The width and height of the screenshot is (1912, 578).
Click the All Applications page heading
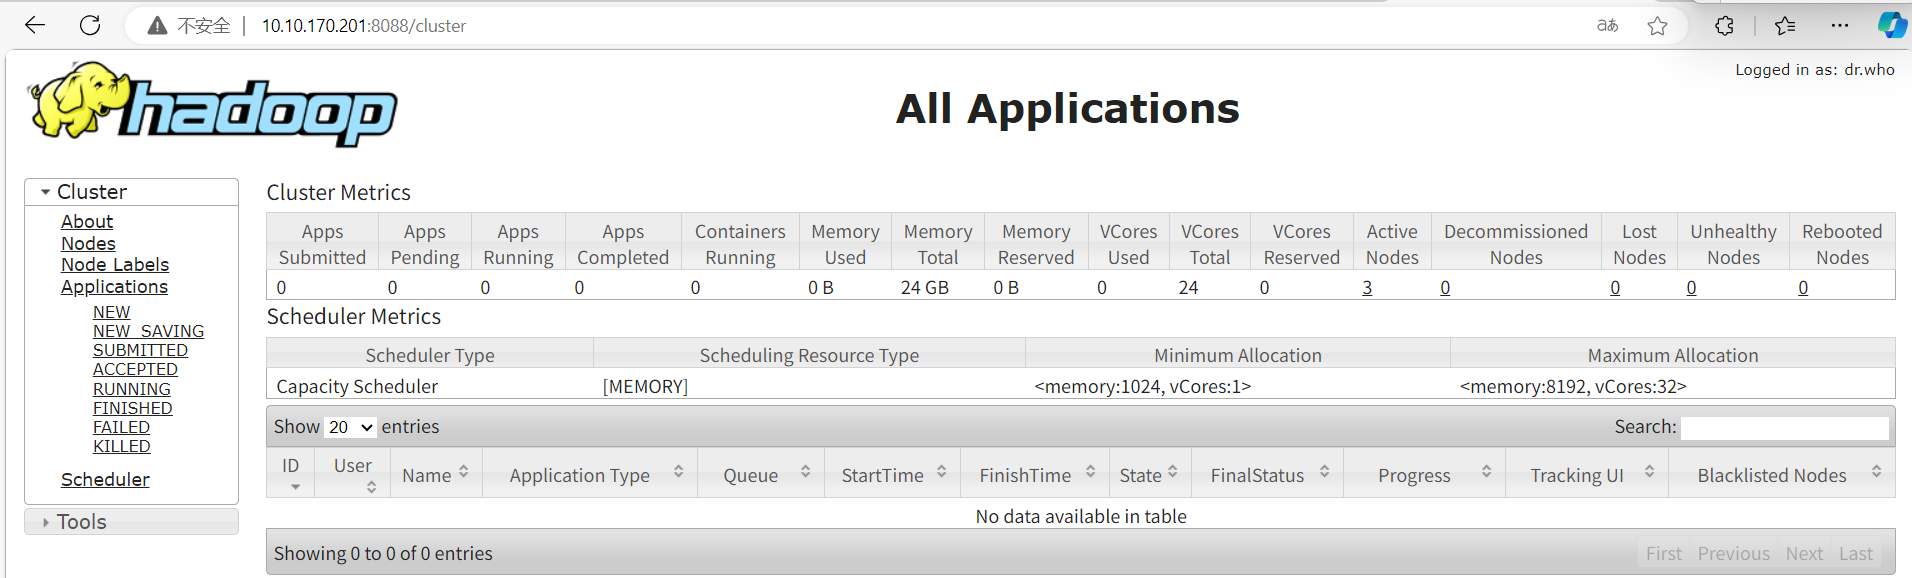1067,108
